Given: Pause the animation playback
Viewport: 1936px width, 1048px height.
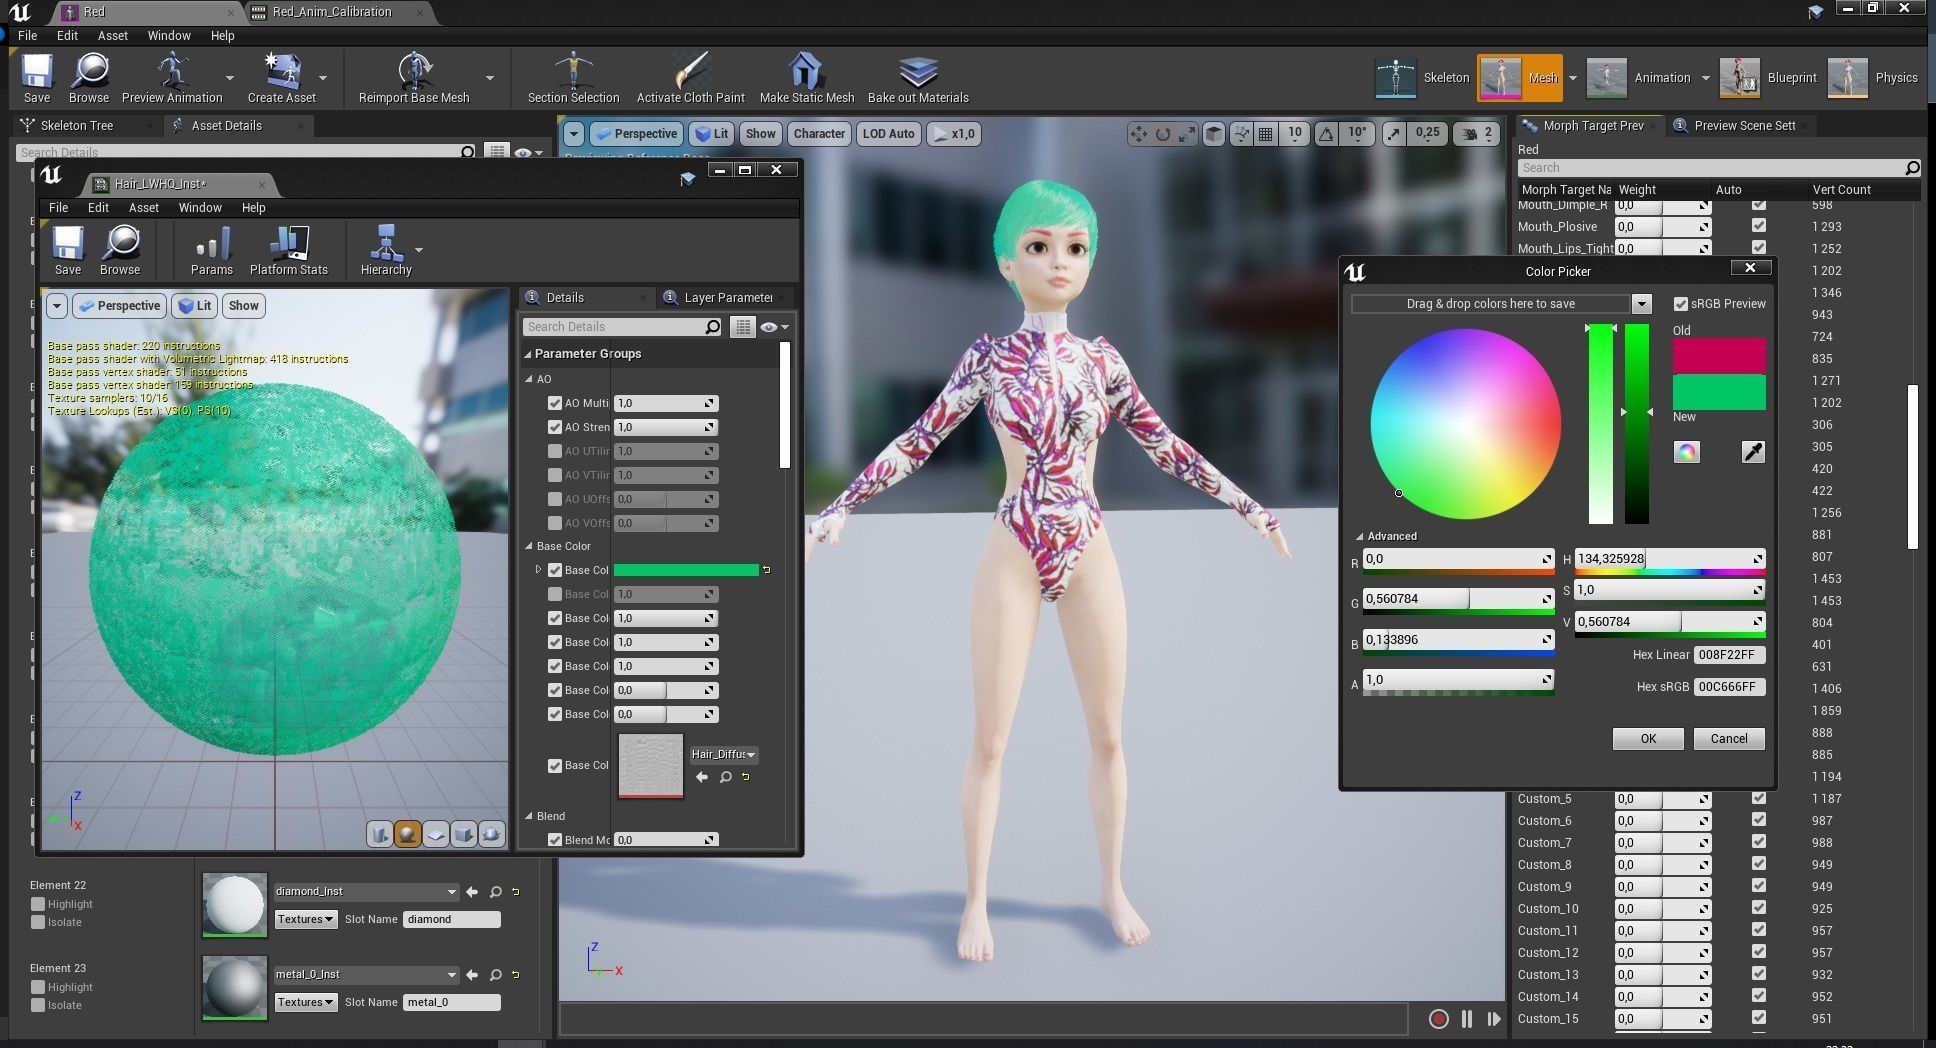Looking at the screenshot, I should pos(1466,1019).
